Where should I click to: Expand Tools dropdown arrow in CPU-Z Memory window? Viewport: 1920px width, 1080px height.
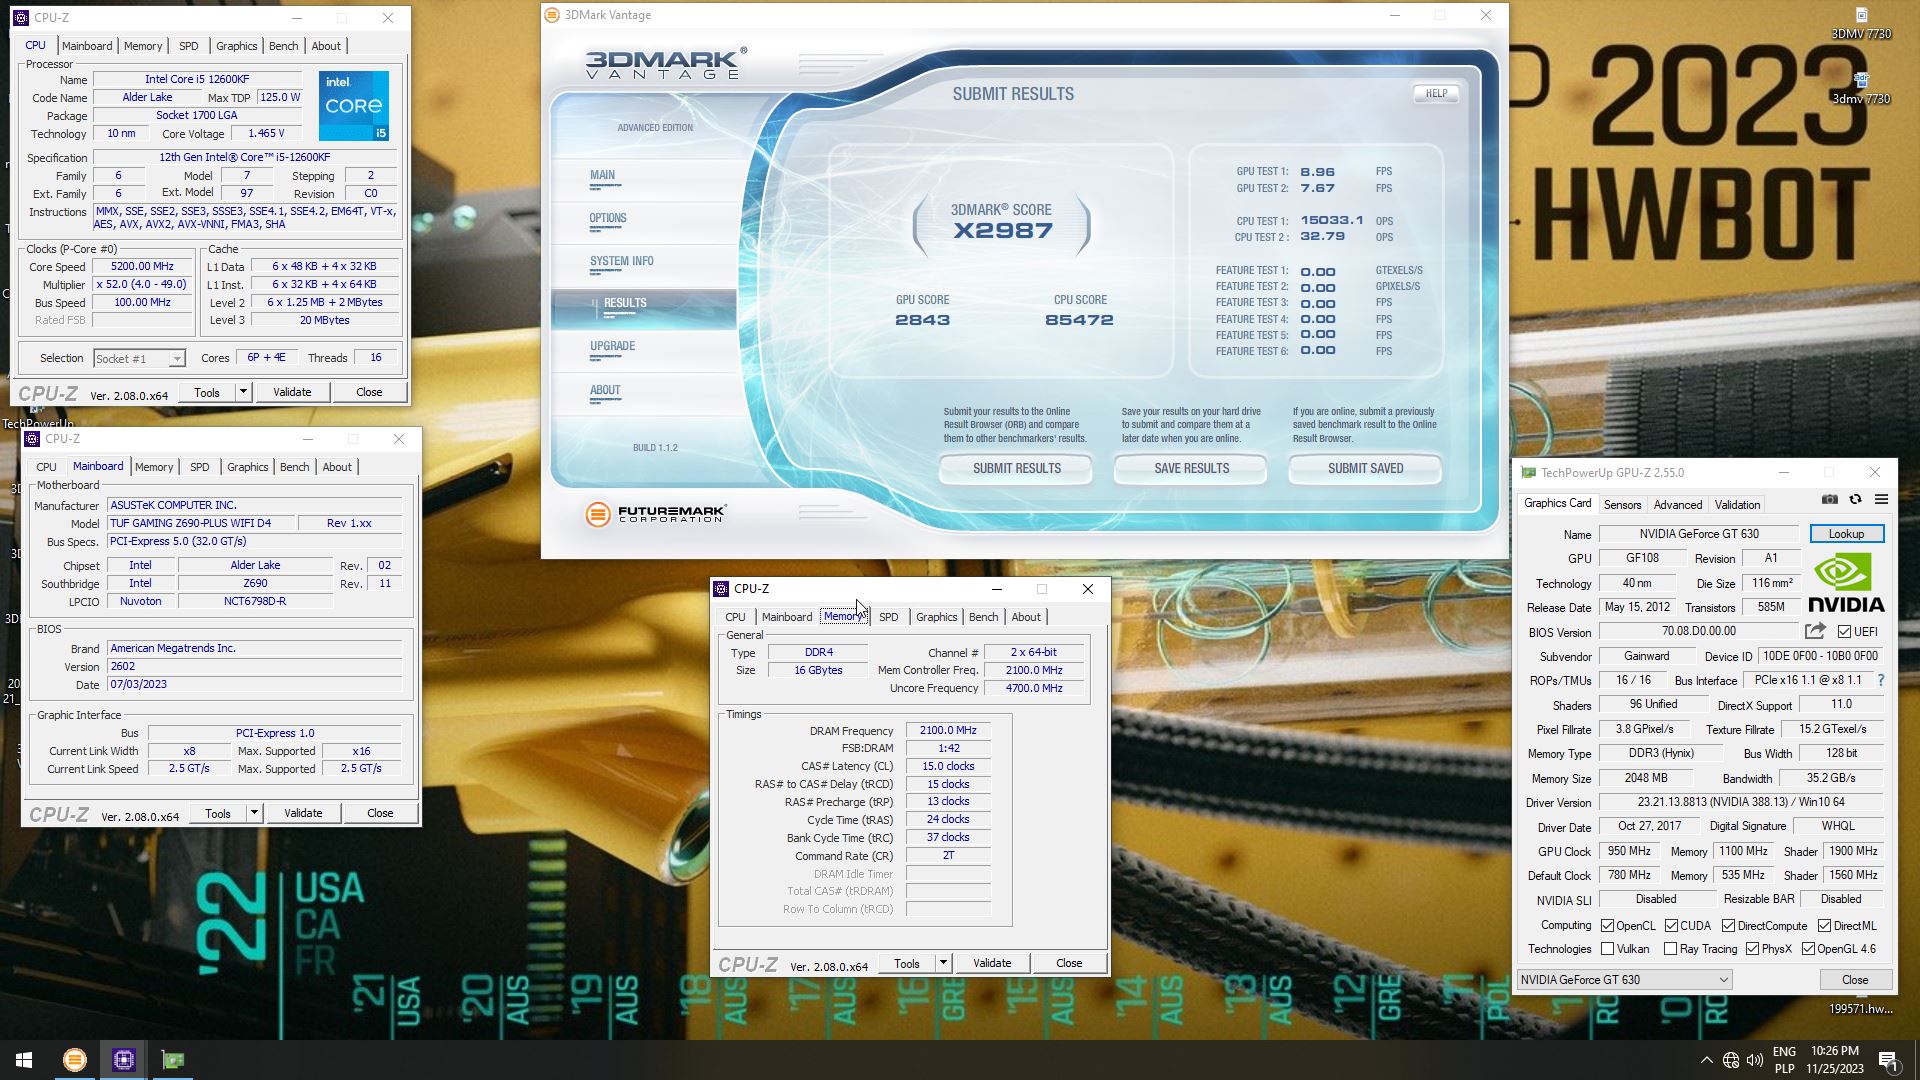click(943, 963)
